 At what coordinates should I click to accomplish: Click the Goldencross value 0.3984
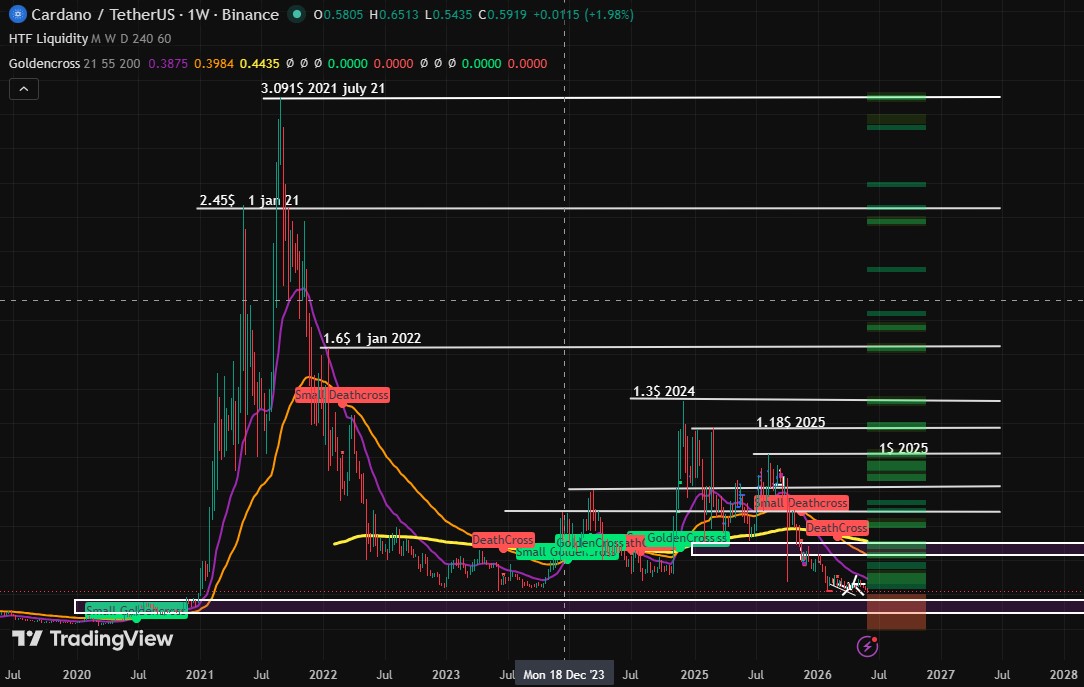point(214,64)
